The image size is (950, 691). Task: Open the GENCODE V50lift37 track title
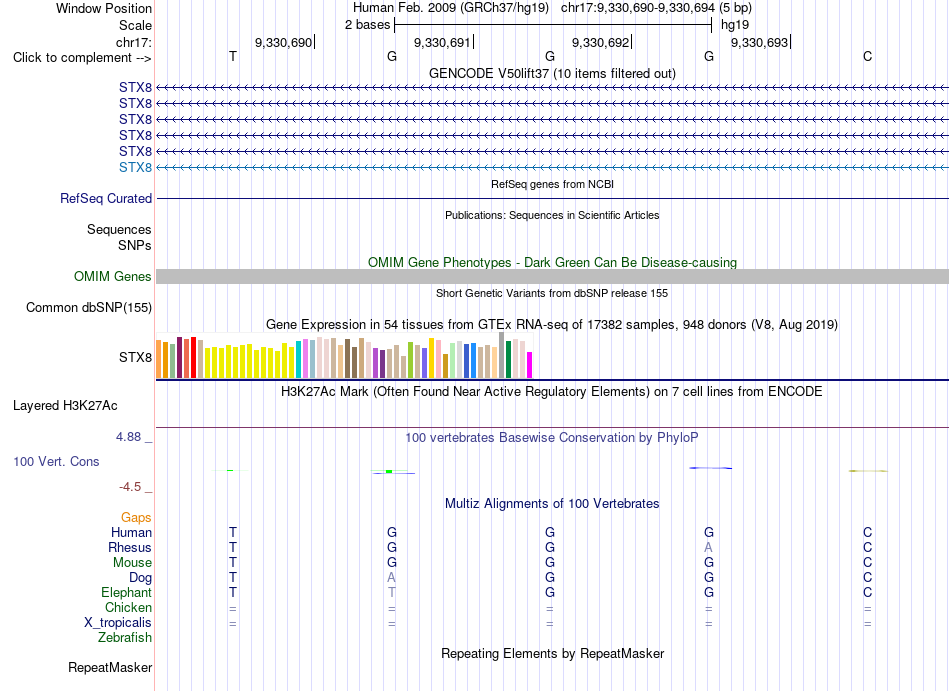pyautogui.click(x=552, y=73)
